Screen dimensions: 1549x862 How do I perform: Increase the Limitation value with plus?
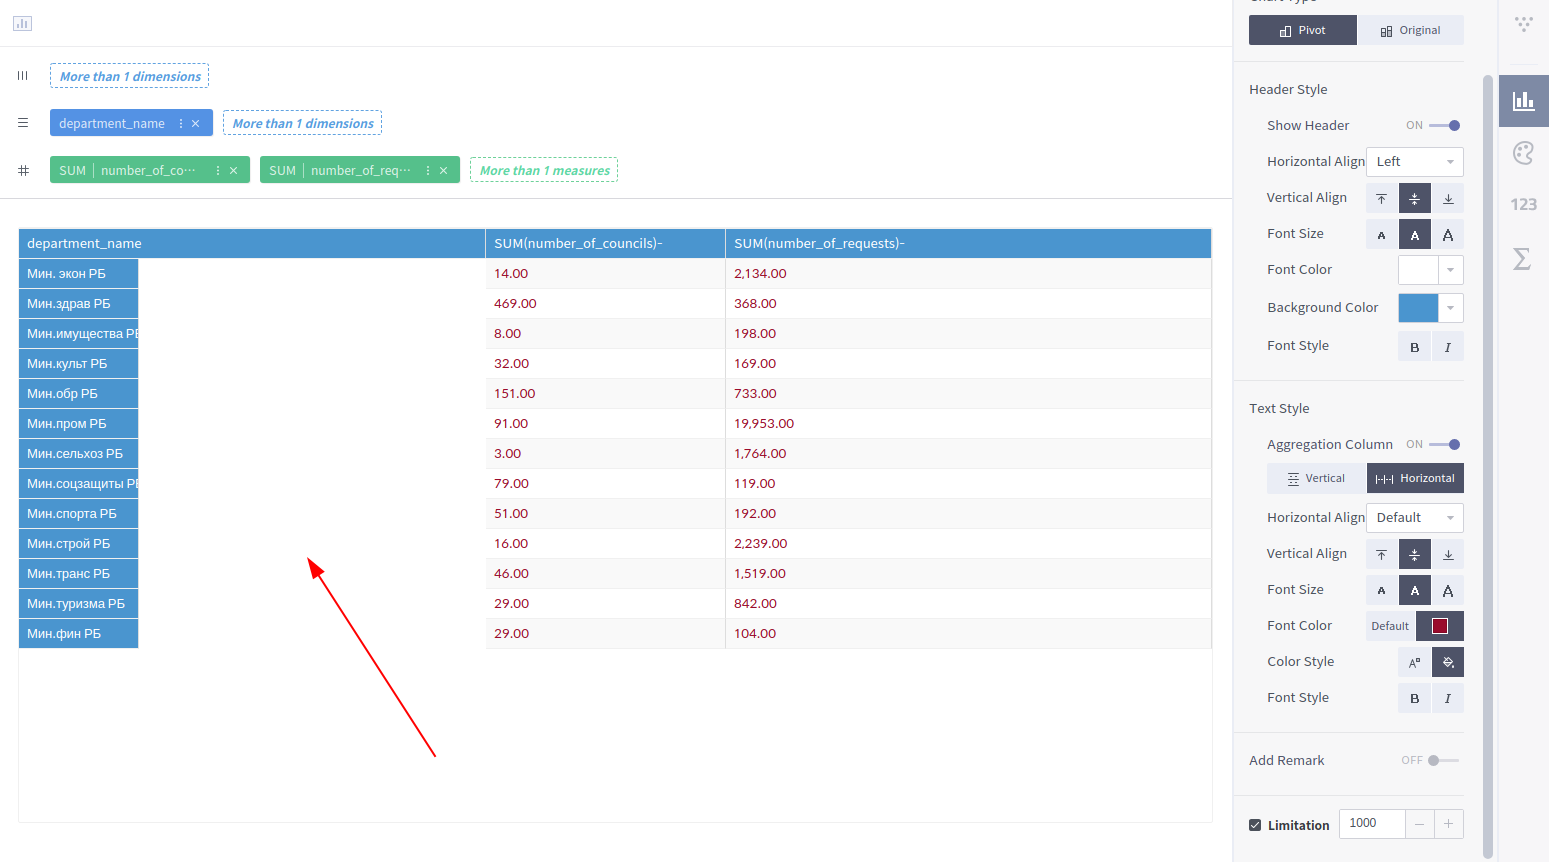point(1449,824)
